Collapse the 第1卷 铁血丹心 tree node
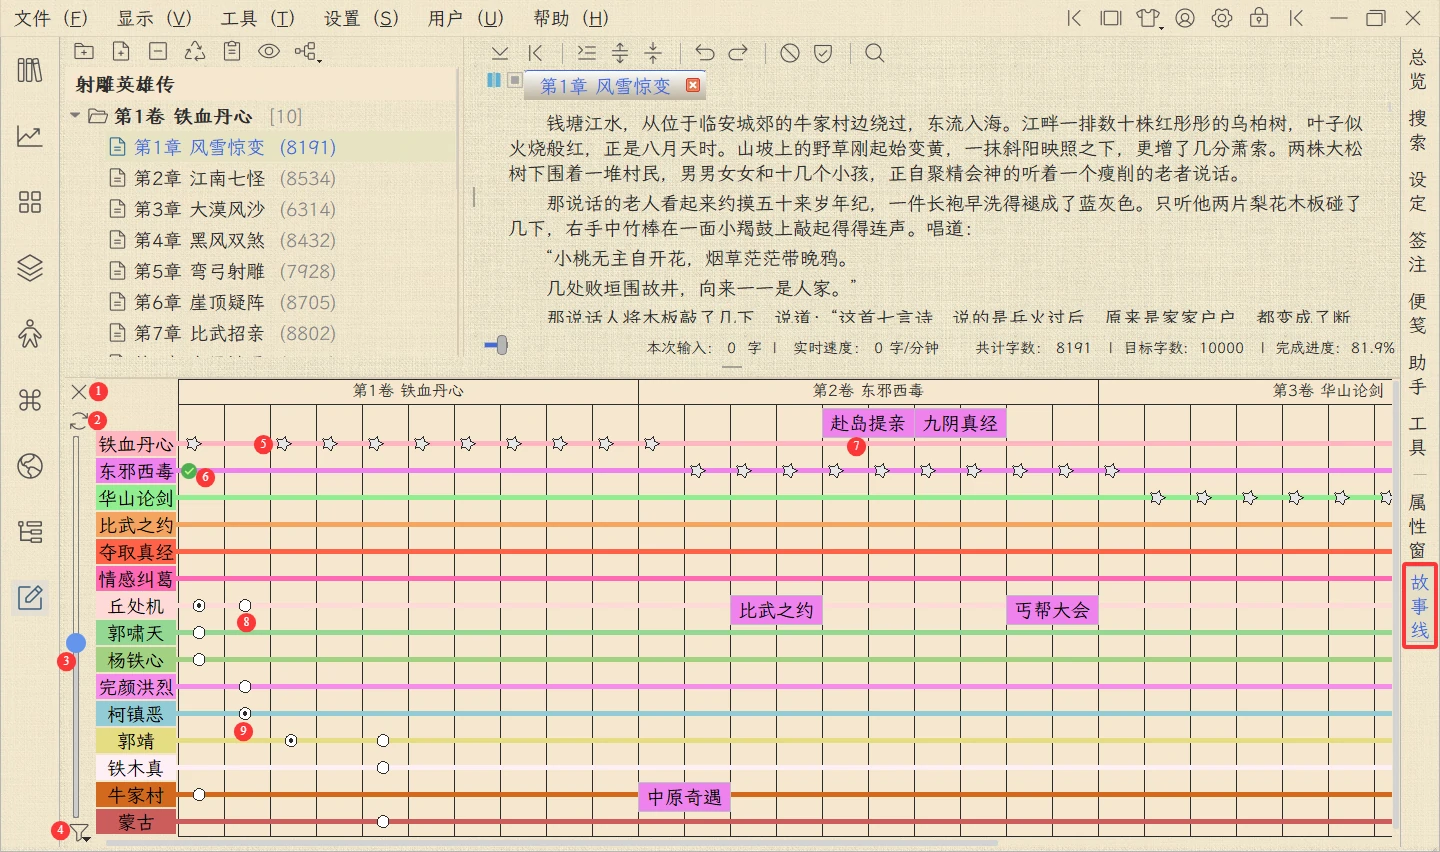Viewport: 1440px width, 852px height. point(75,116)
